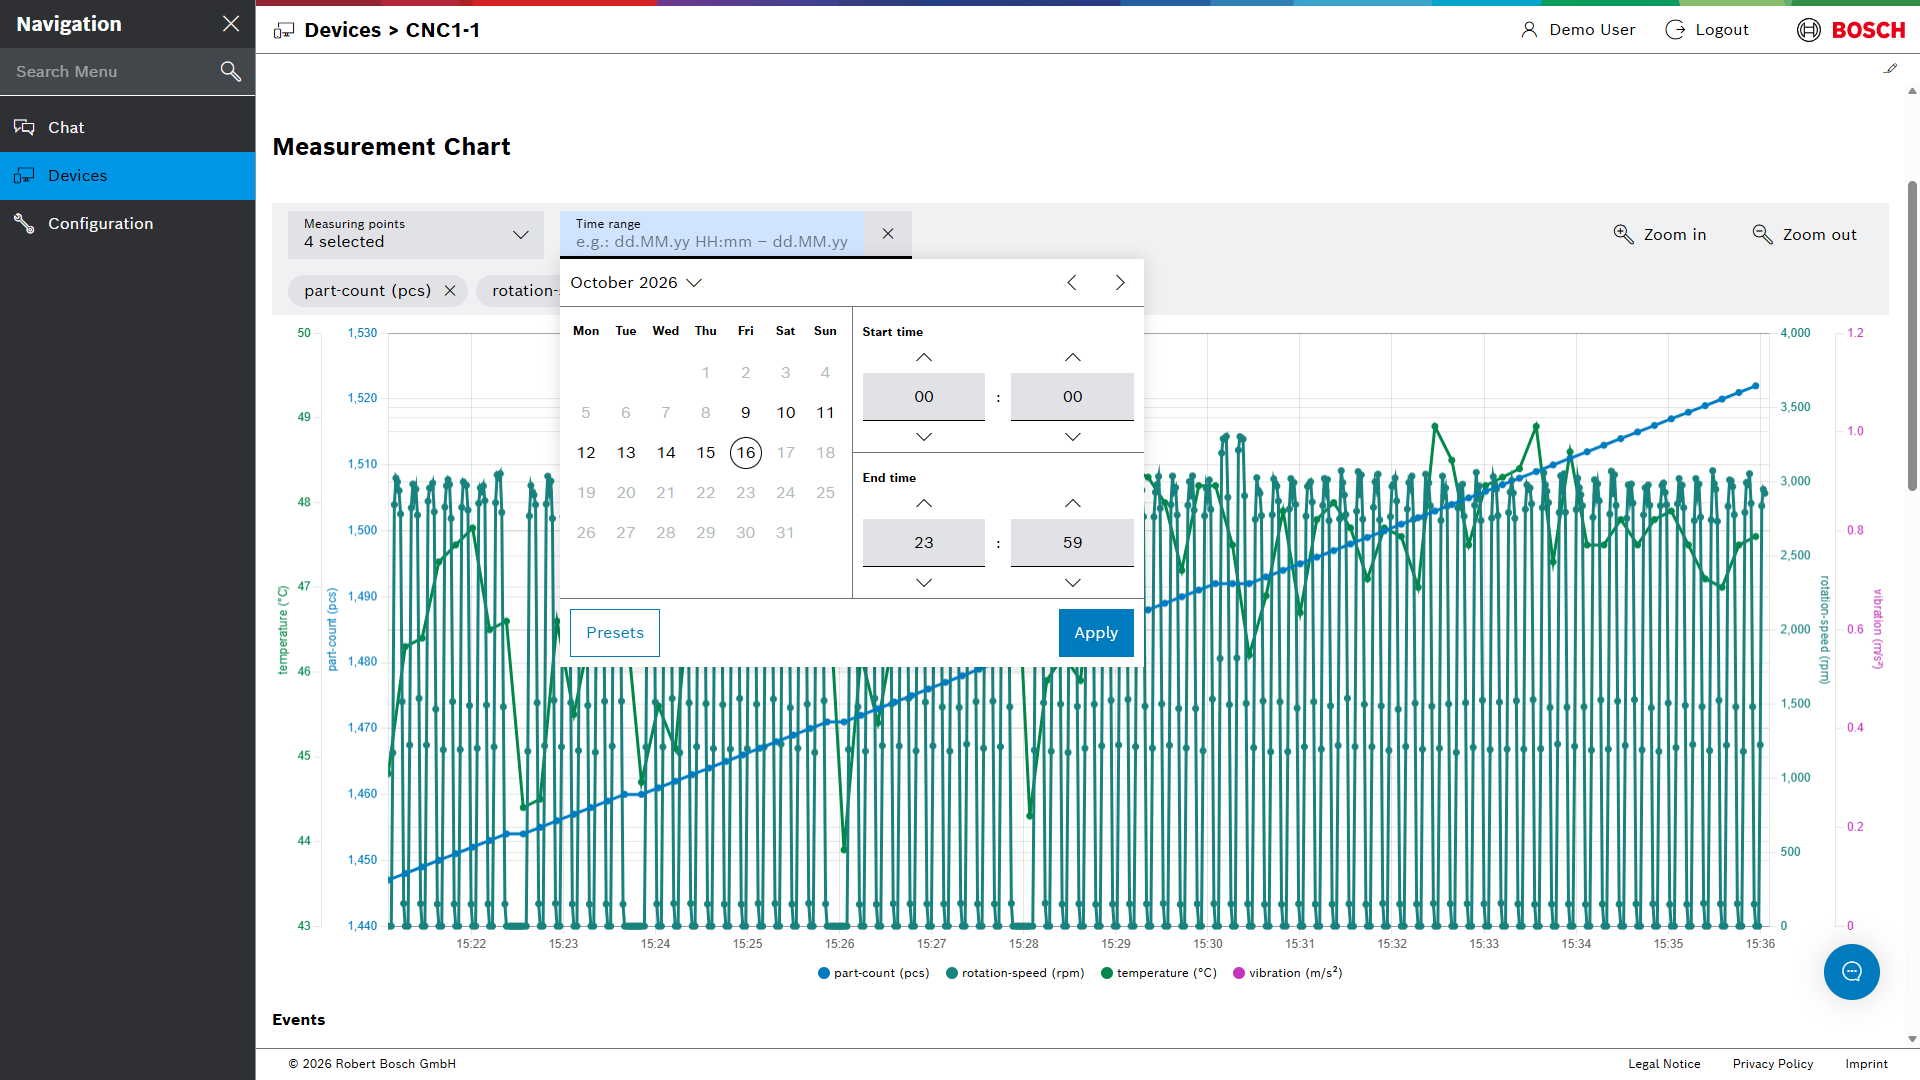
Task: Click the edit pencil icon at top right
Action: (1890, 69)
